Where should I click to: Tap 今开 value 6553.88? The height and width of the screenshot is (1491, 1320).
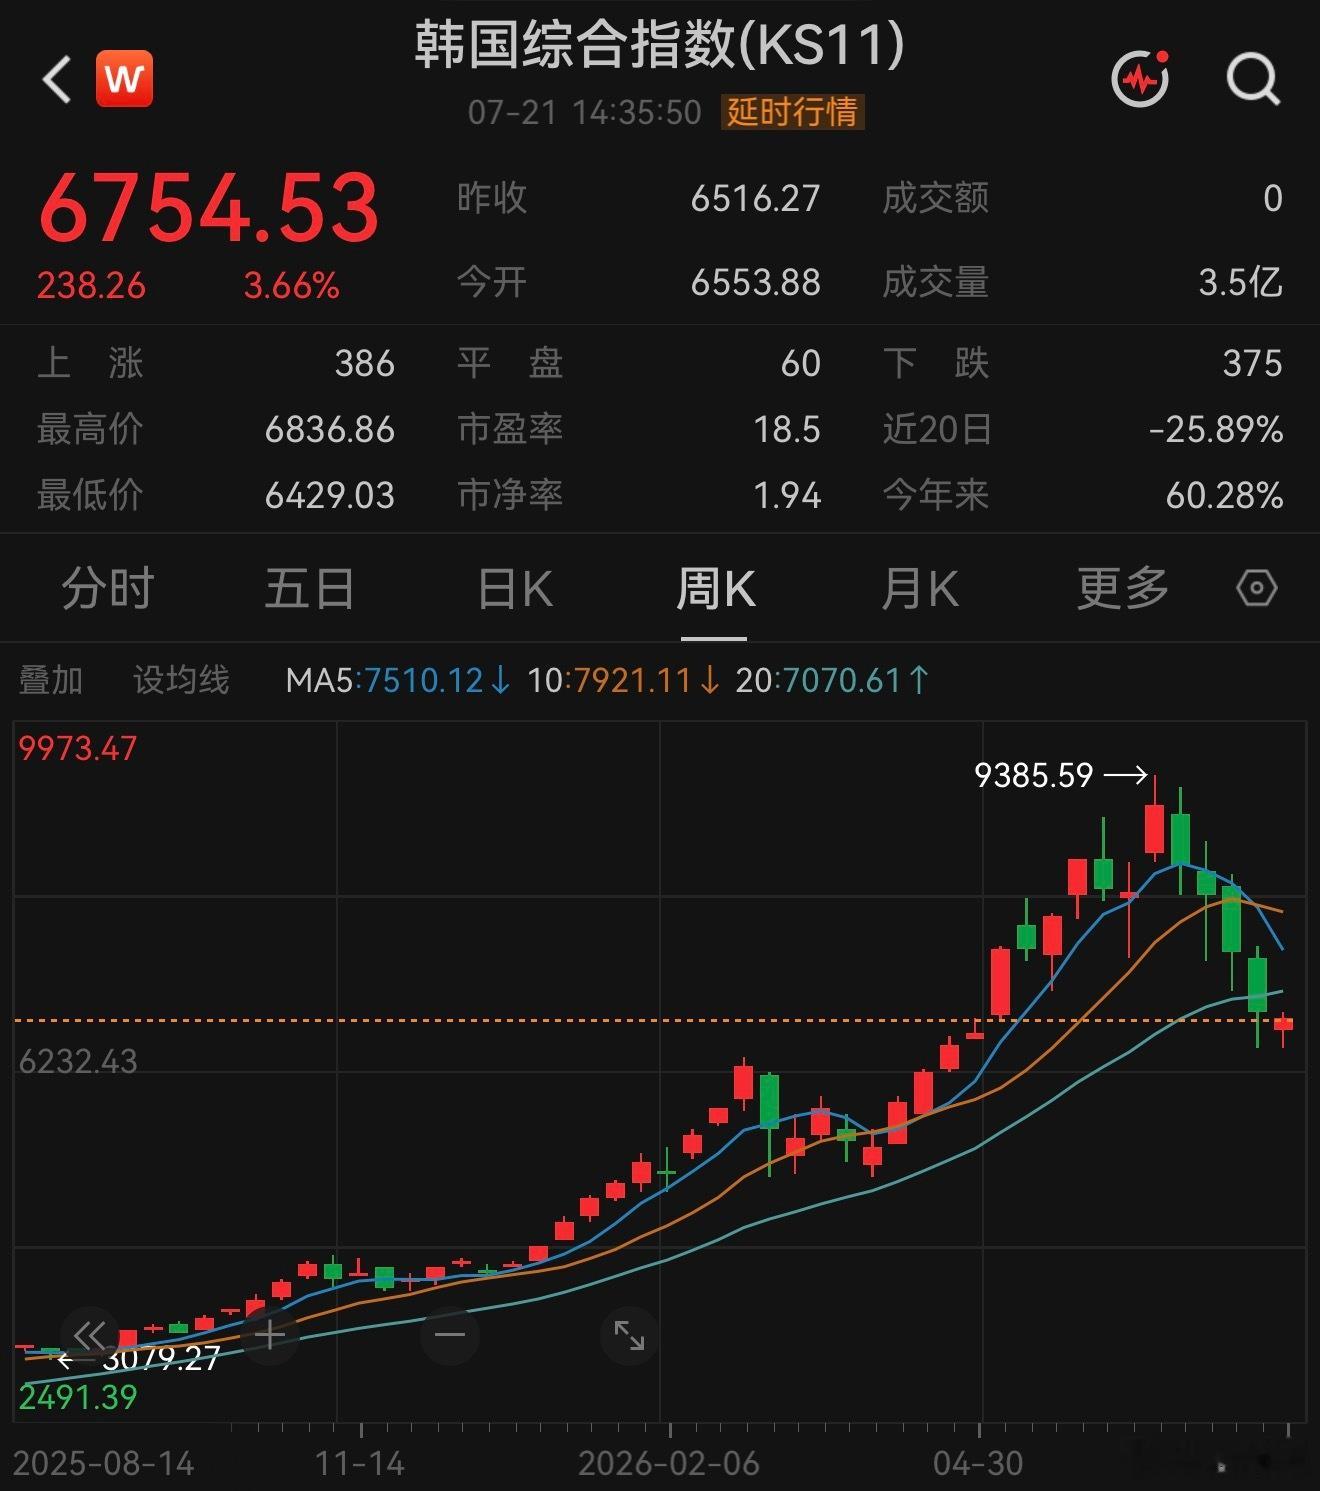(x=755, y=283)
